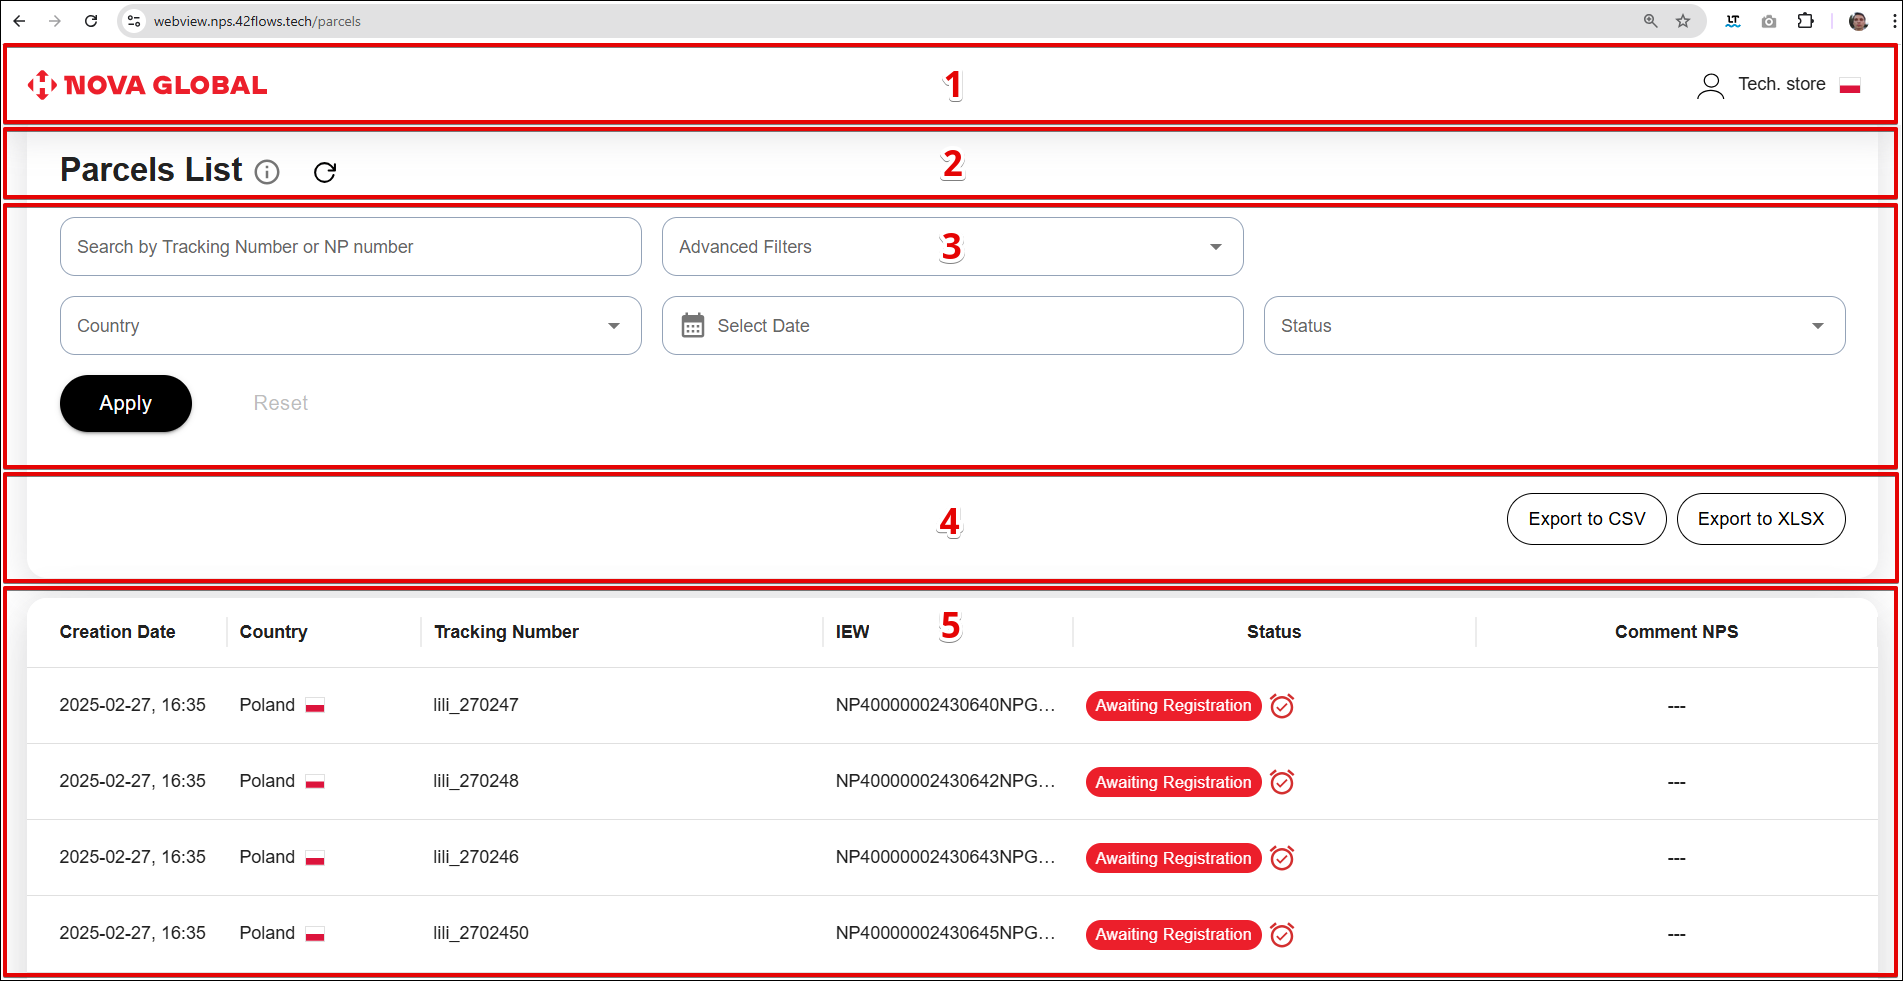
Task: Focus the tracking number search field
Action: 350,247
